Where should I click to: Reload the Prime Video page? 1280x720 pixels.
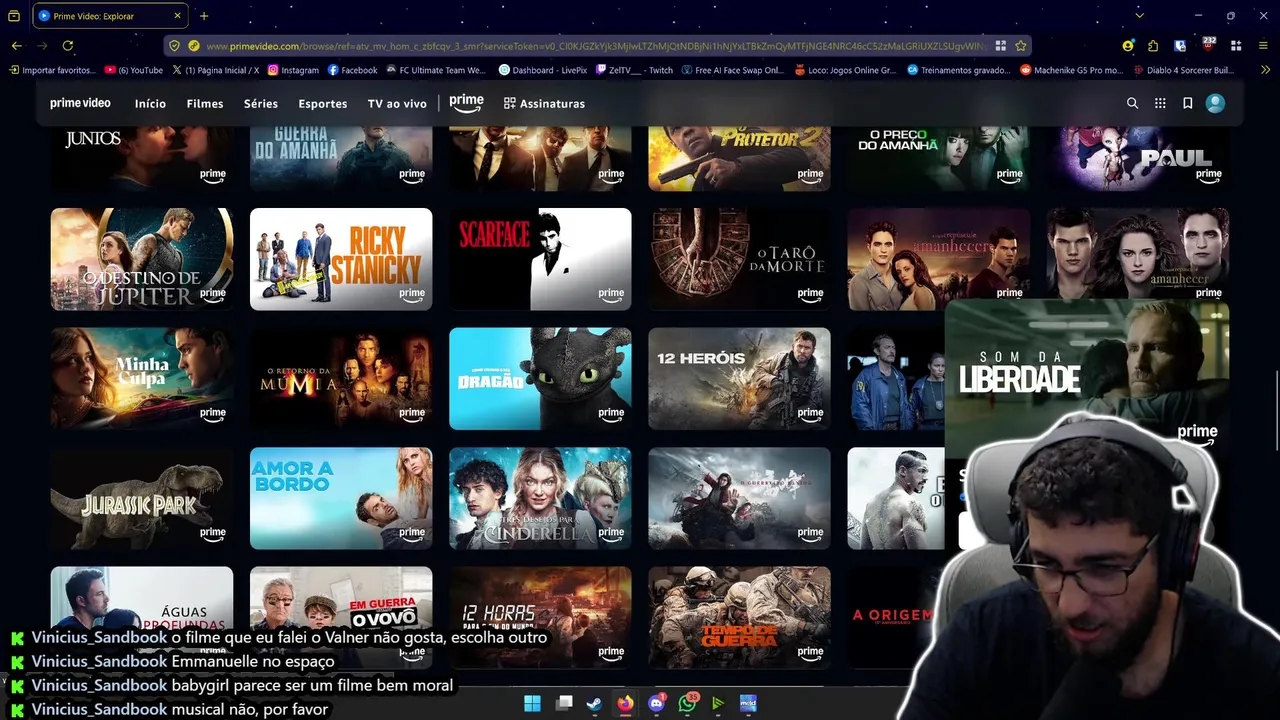tap(68, 46)
